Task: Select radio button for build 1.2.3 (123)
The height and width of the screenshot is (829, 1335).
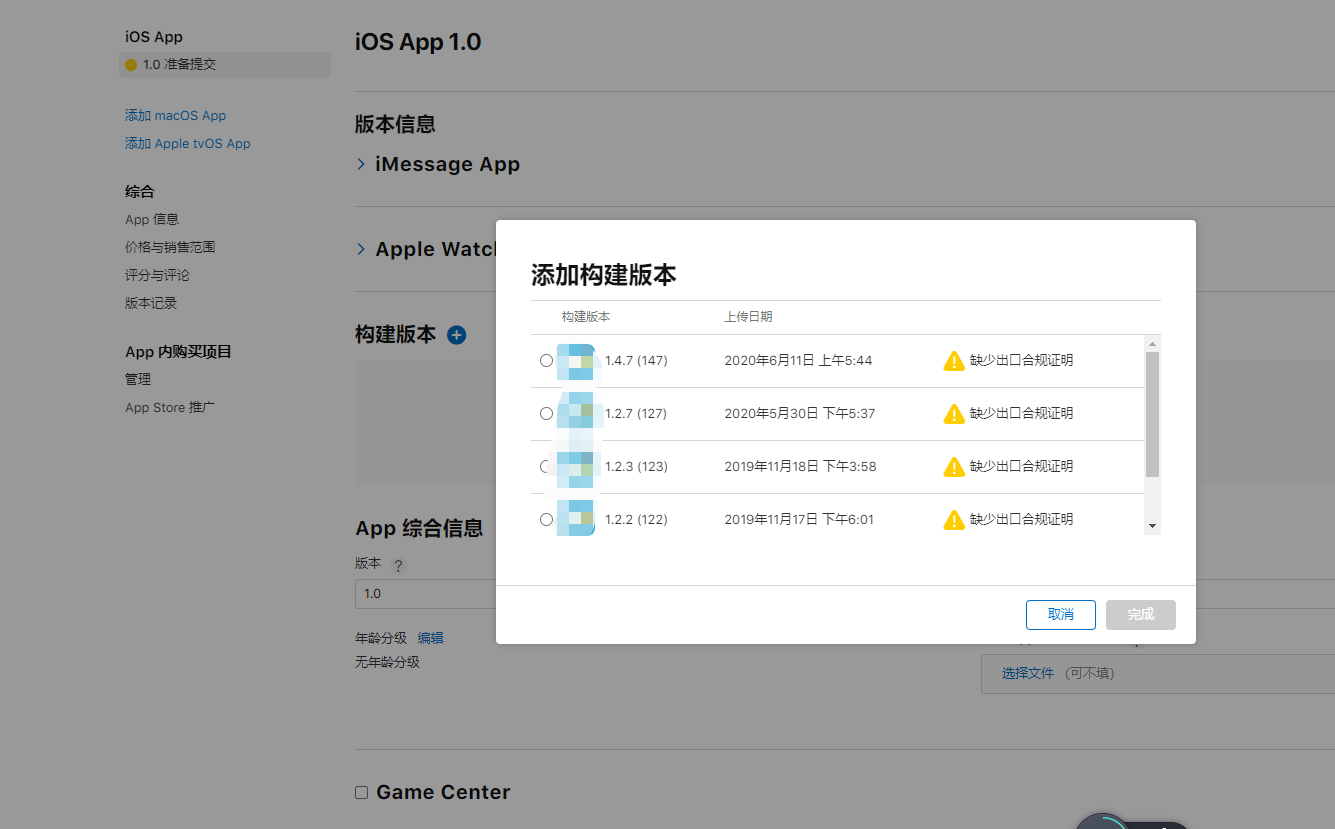Action: [x=546, y=466]
